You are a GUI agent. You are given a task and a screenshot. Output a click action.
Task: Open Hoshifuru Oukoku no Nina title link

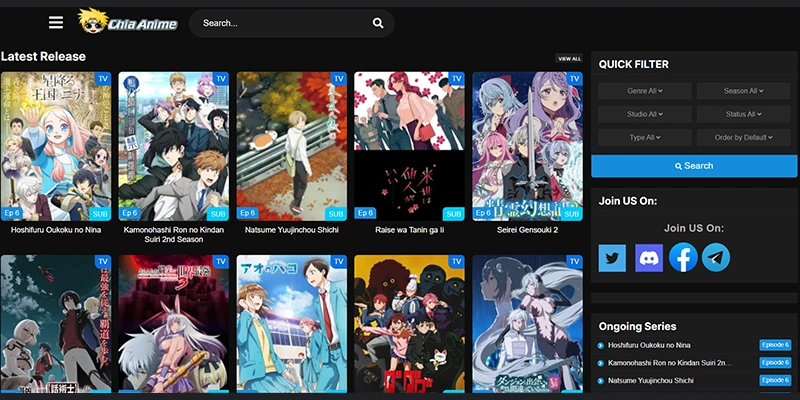pos(56,230)
